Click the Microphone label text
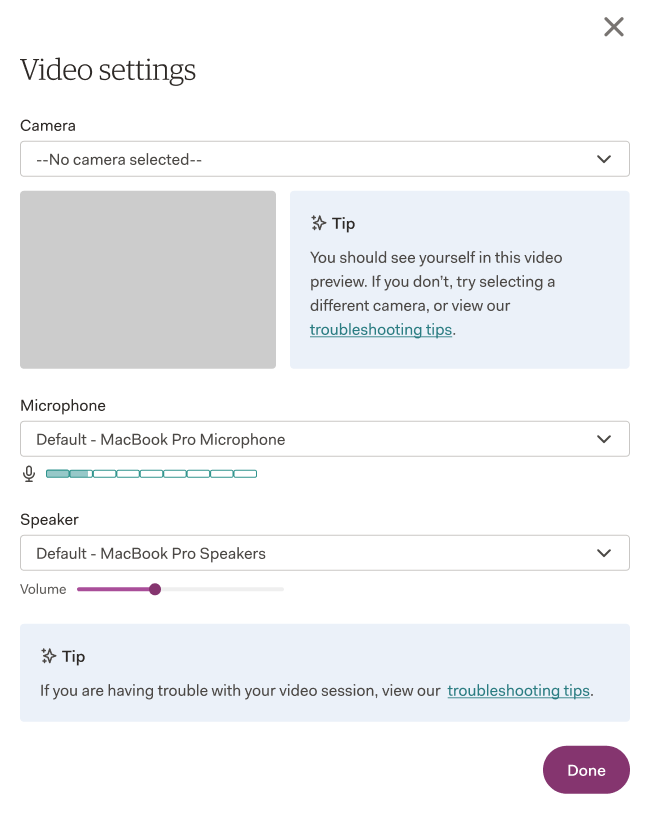This screenshot has height=826, width=650. (x=63, y=406)
